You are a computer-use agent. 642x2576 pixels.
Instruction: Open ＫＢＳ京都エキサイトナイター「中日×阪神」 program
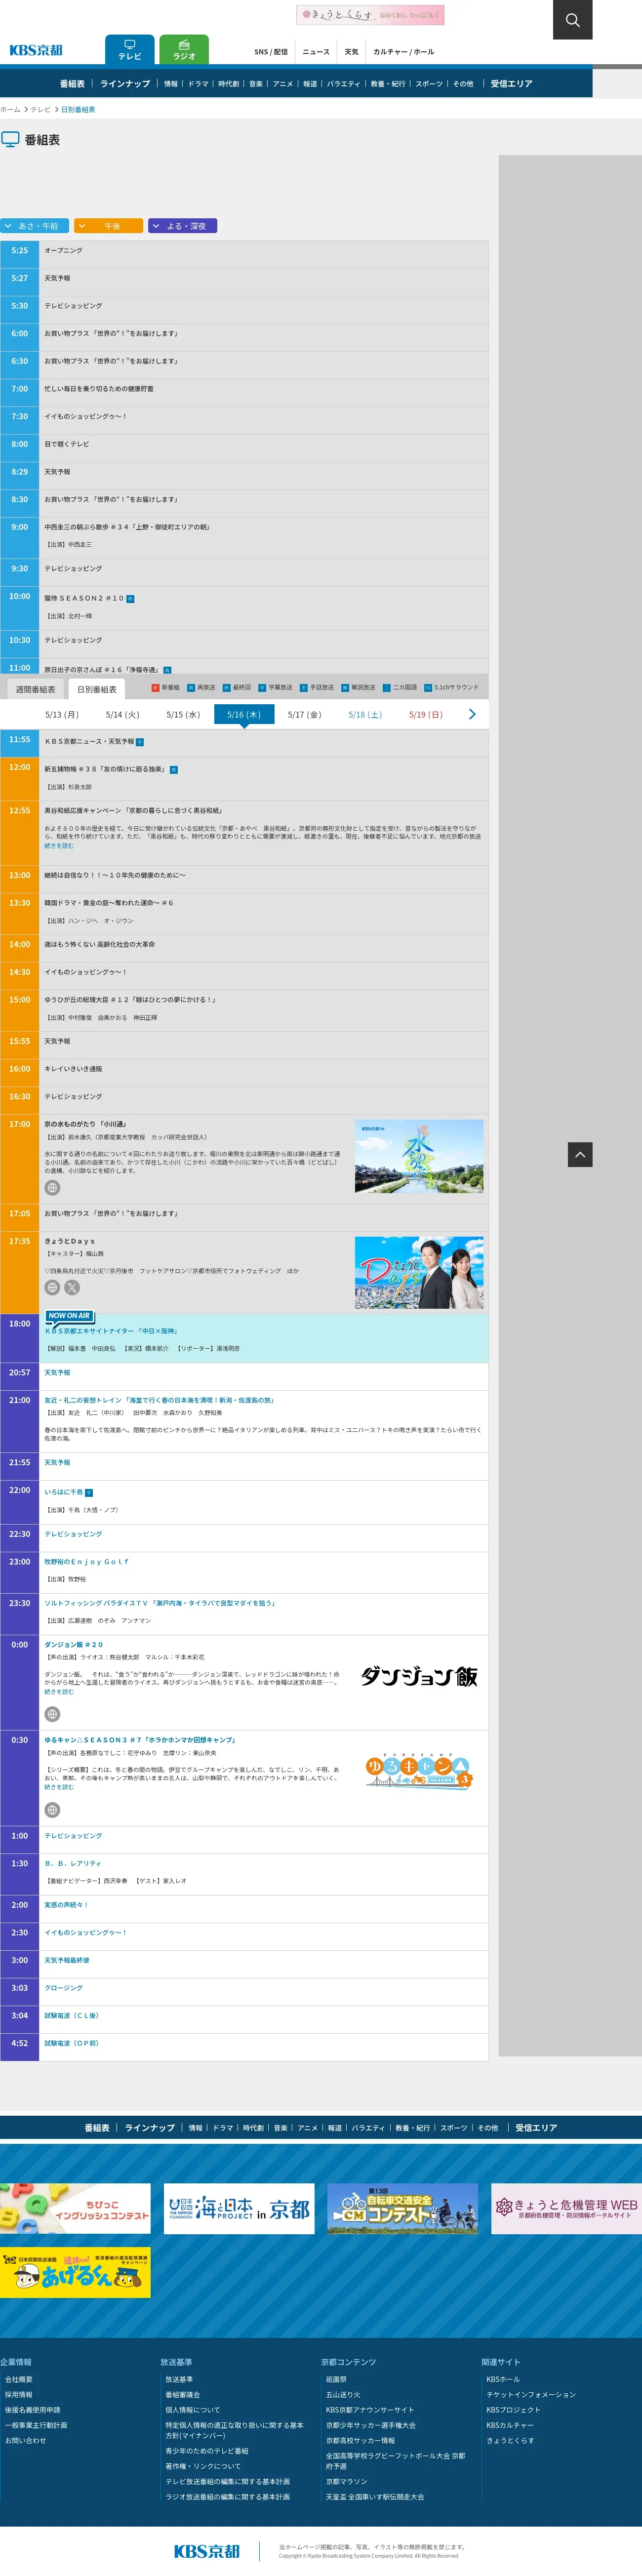(112, 1331)
